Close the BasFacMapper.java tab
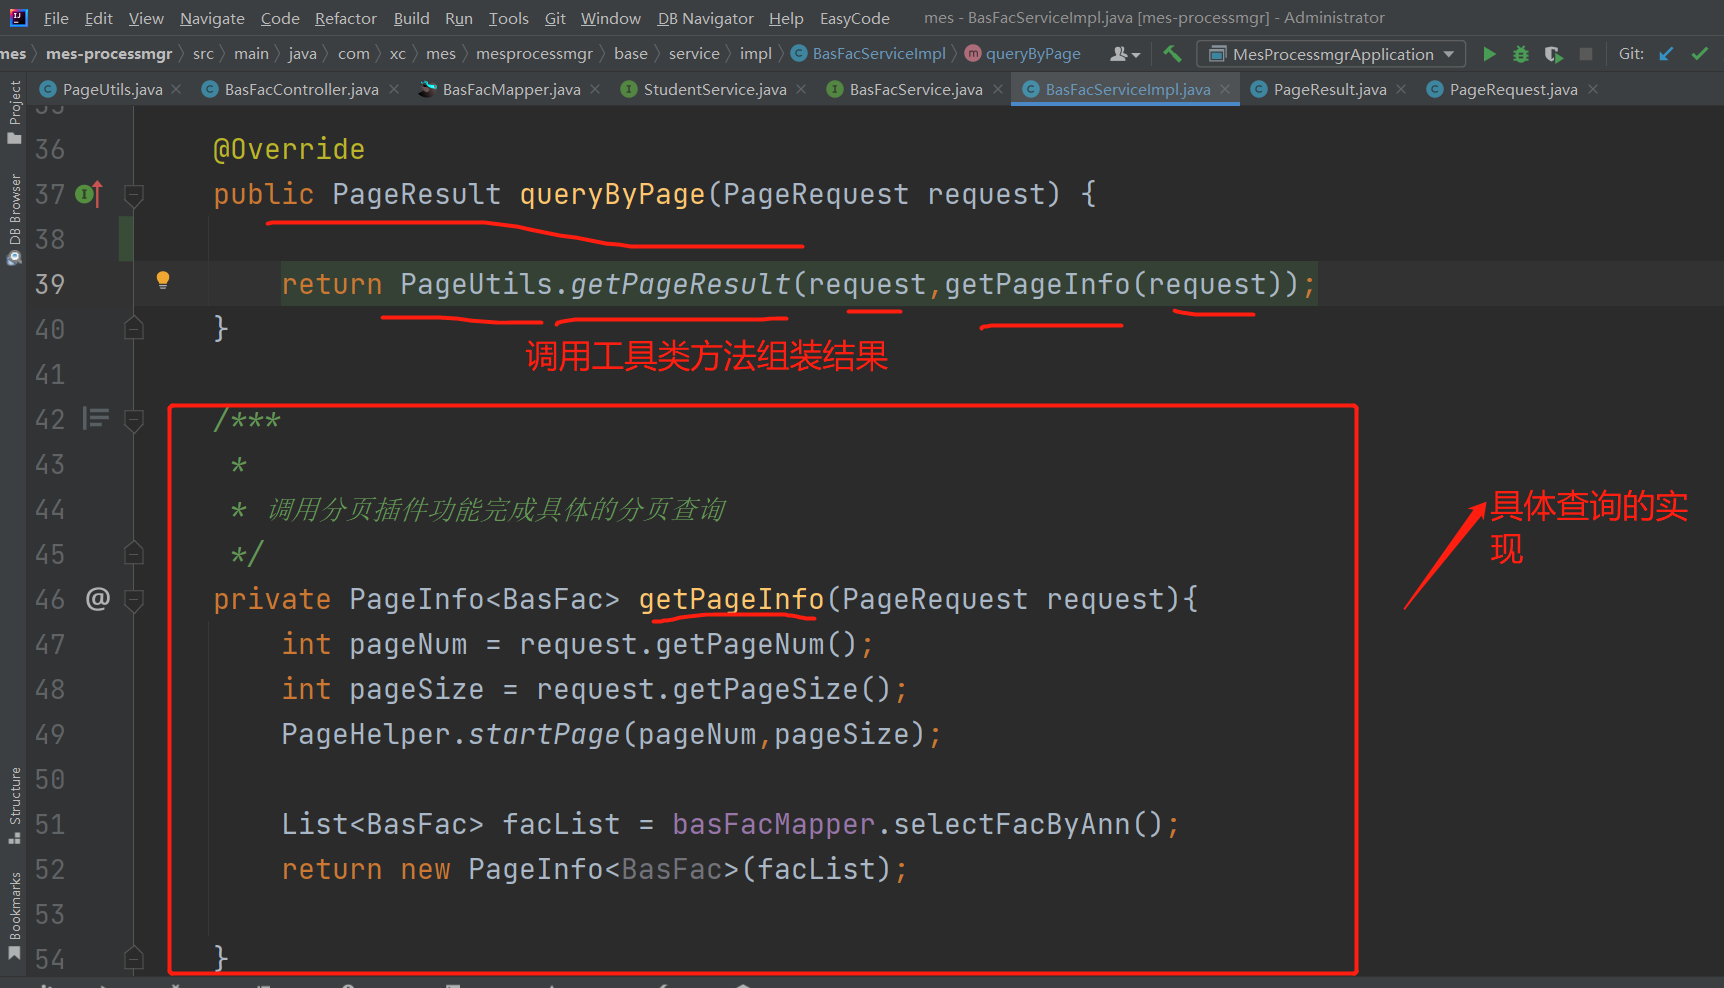Image resolution: width=1724 pixels, height=988 pixels. [x=595, y=89]
